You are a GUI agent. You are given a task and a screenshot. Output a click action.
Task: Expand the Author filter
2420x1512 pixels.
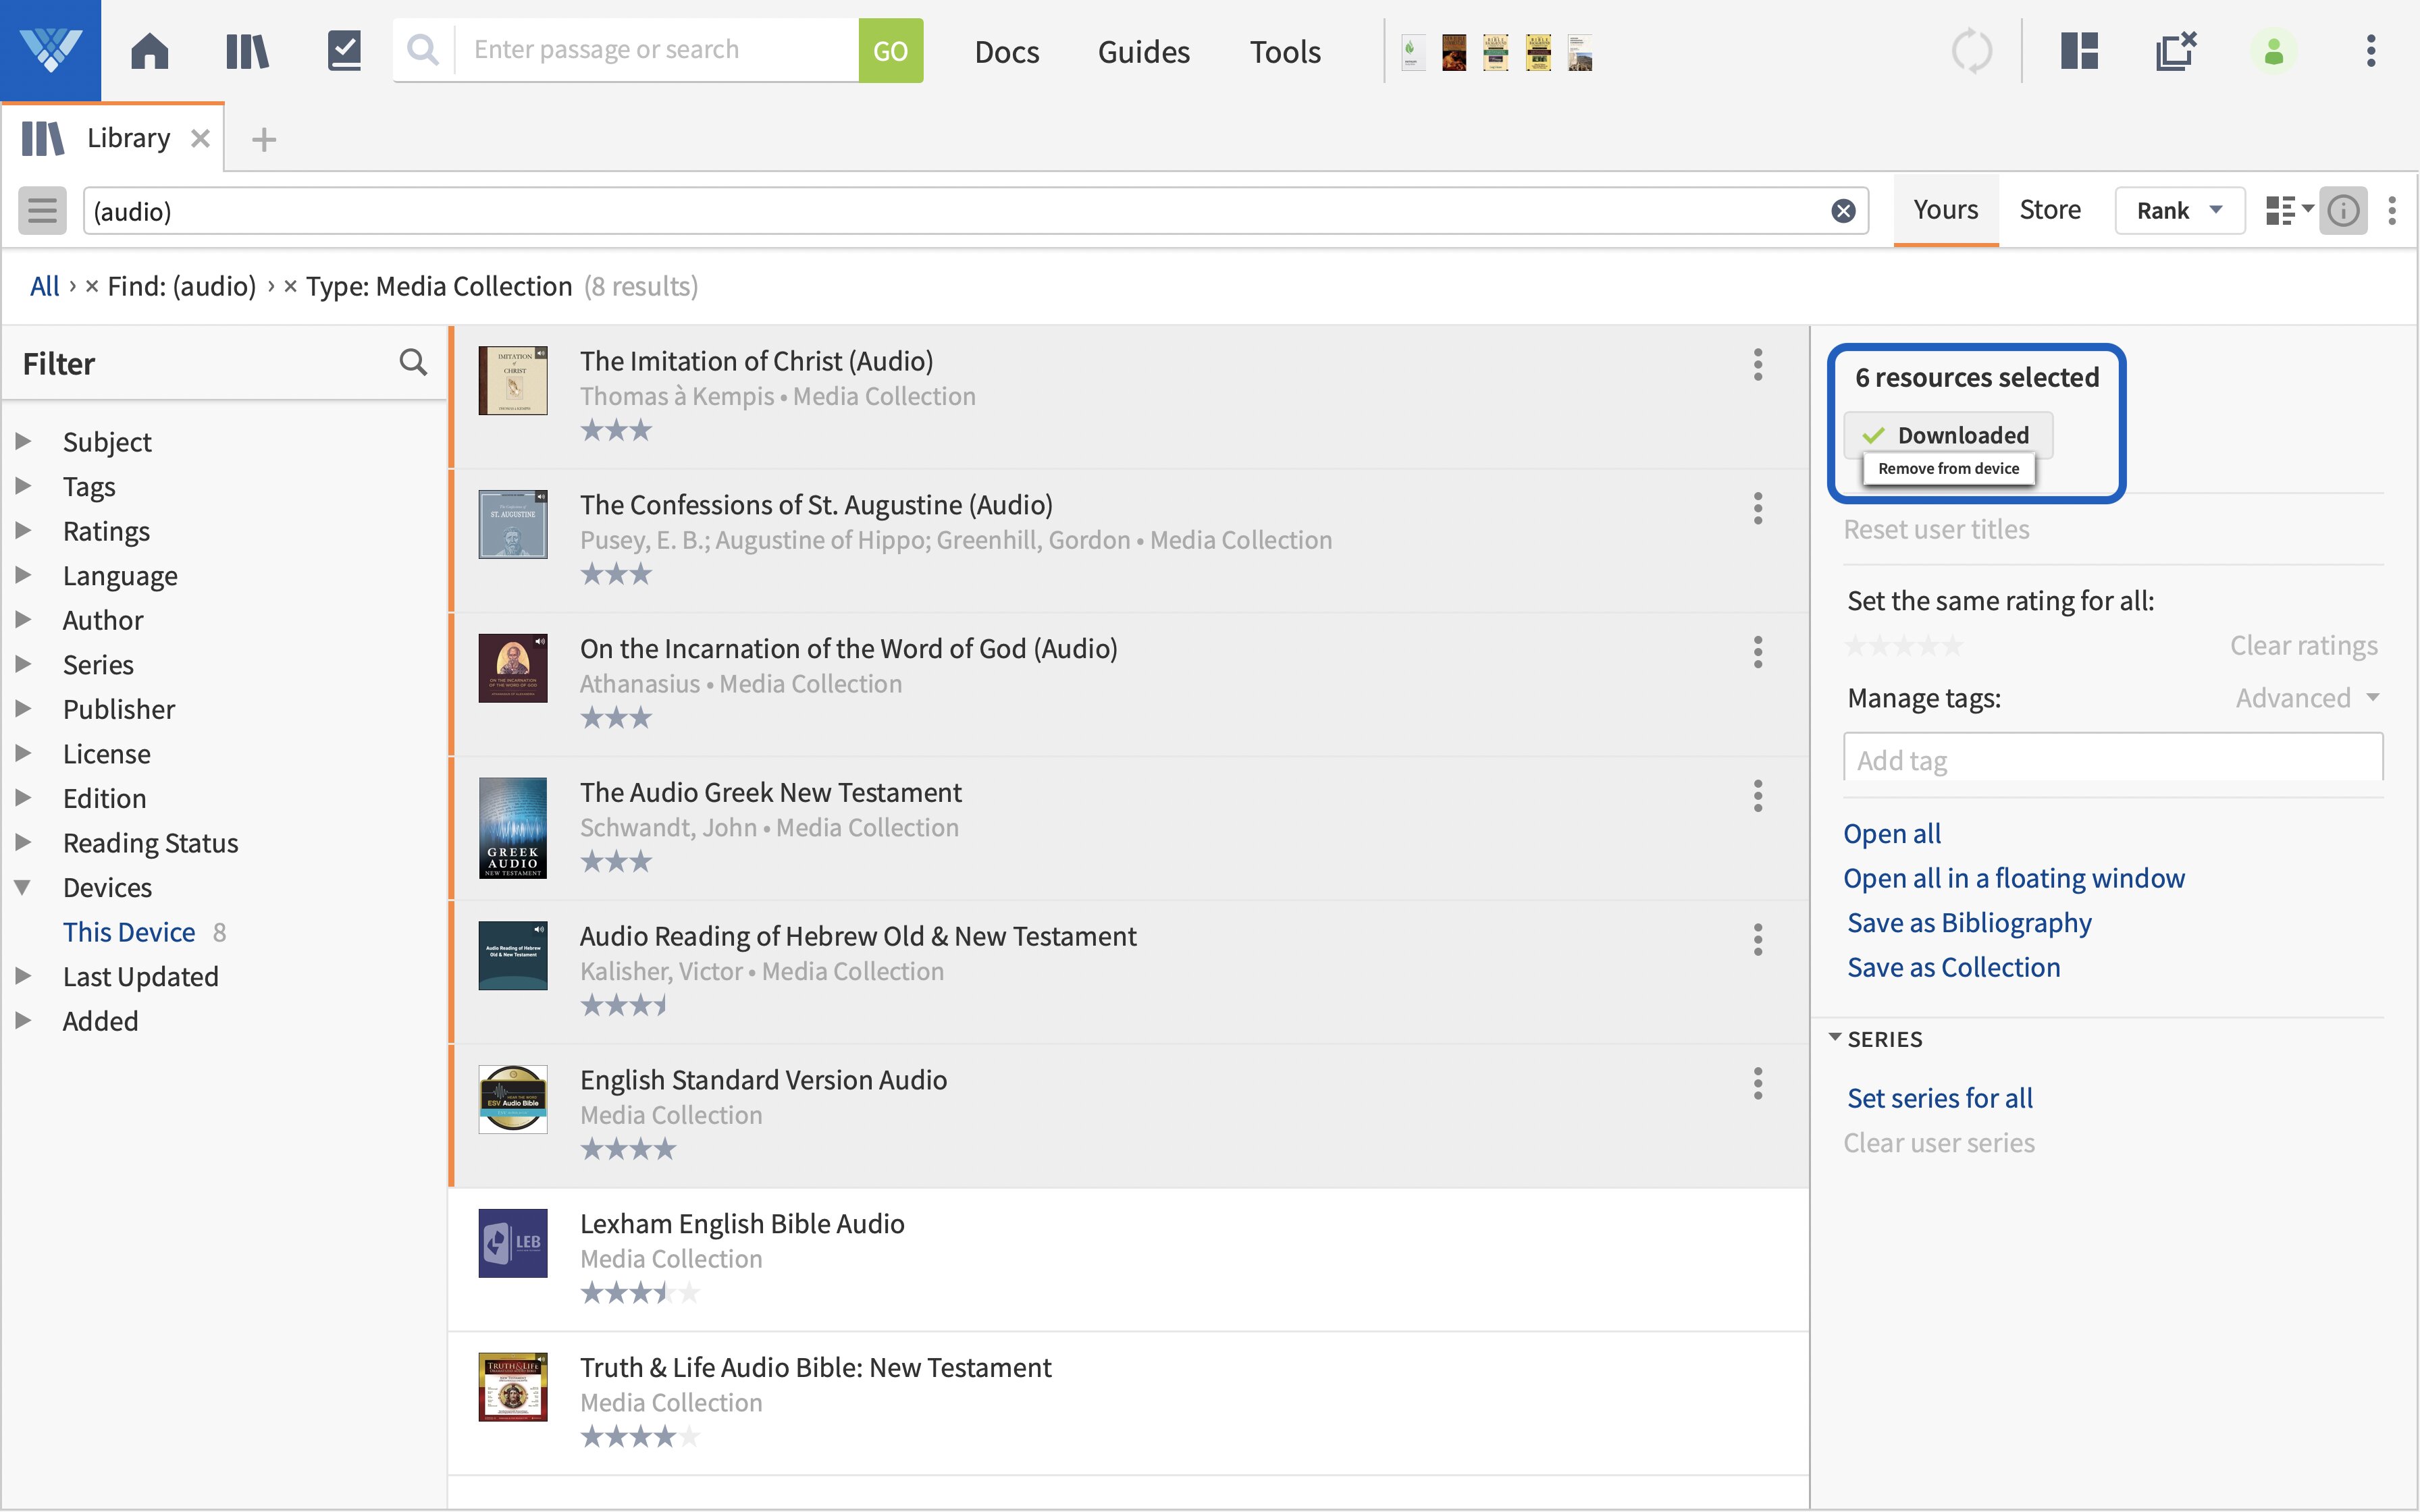point(23,619)
